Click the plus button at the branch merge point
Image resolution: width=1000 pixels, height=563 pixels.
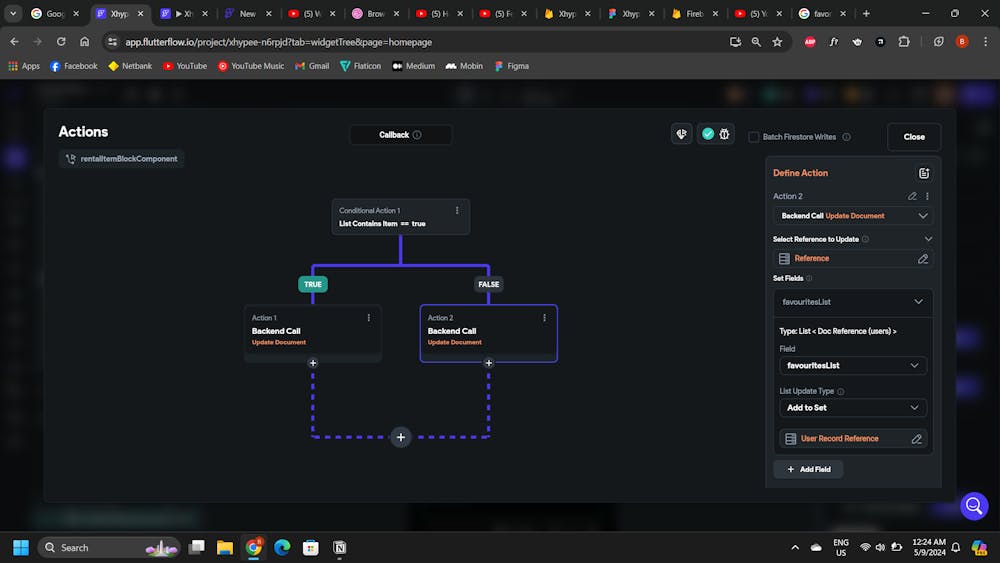401,437
